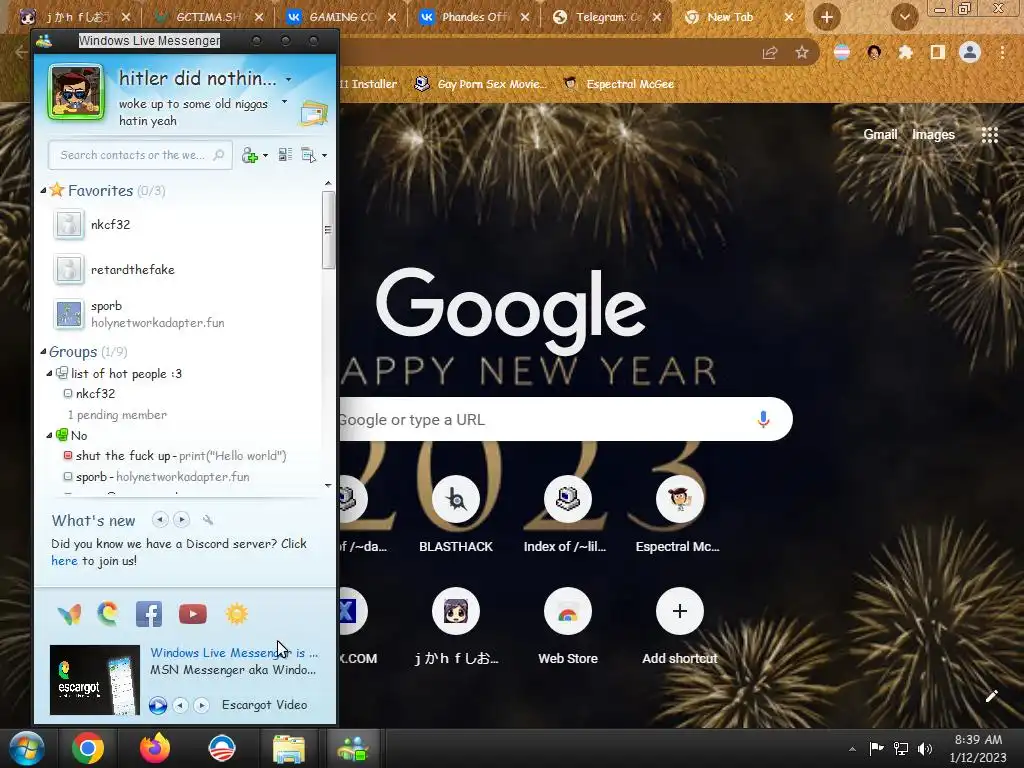Open Chrome's side panel icon
The image size is (1024, 768).
pos(938,52)
